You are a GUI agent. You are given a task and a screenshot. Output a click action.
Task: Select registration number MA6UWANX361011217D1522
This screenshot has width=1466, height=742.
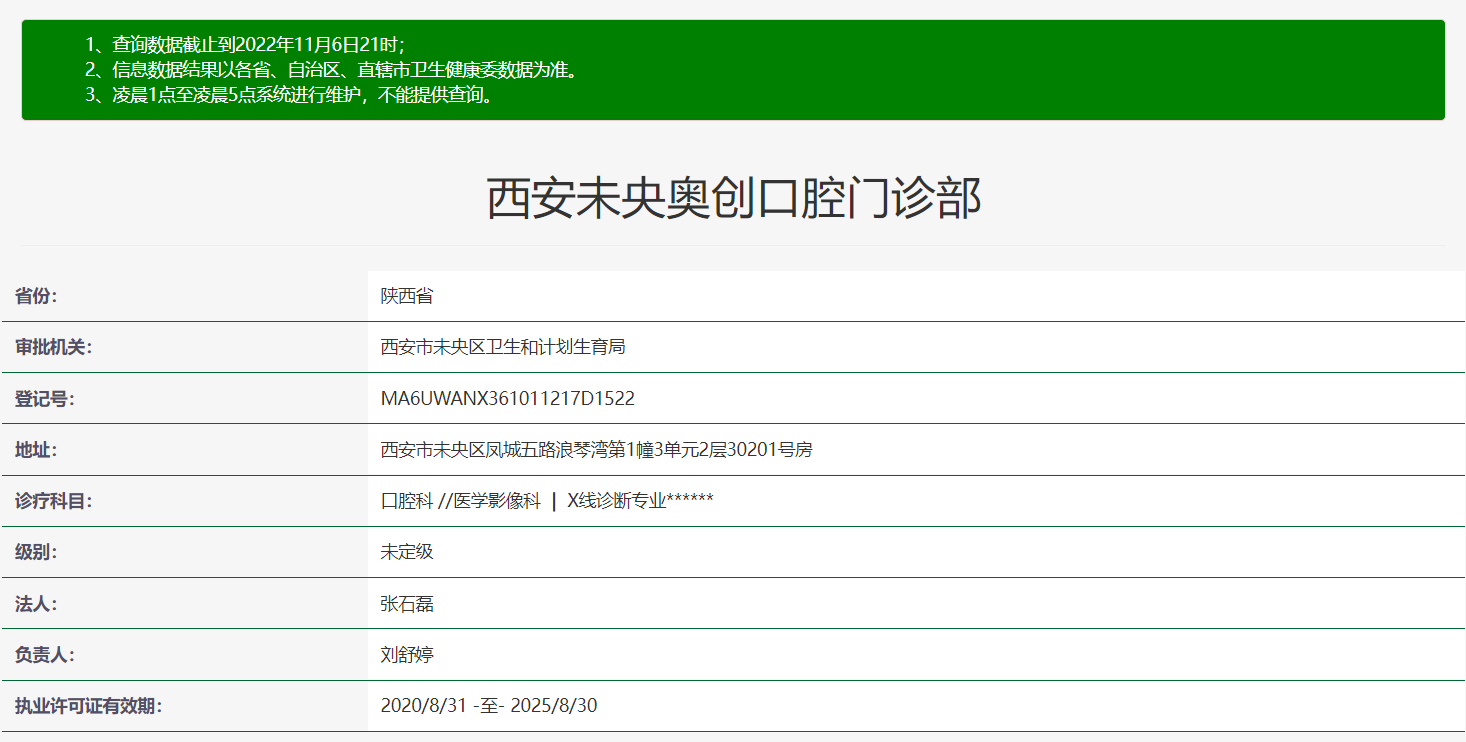(x=508, y=399)
